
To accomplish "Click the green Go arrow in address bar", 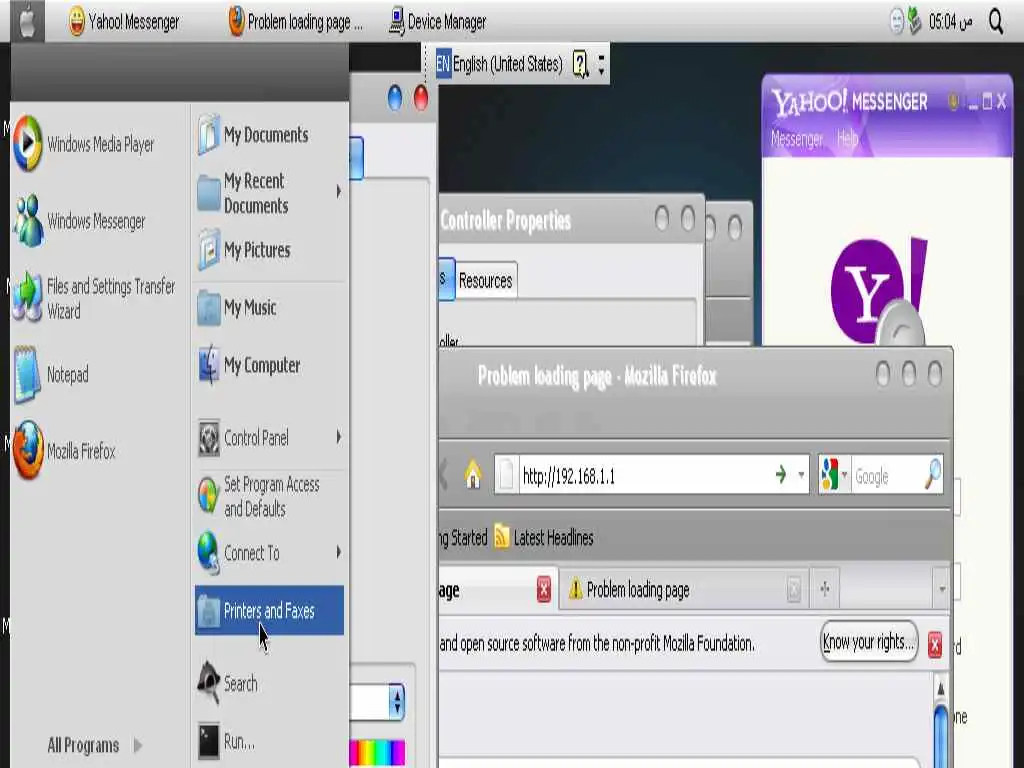I will click(x=780, y=474).
